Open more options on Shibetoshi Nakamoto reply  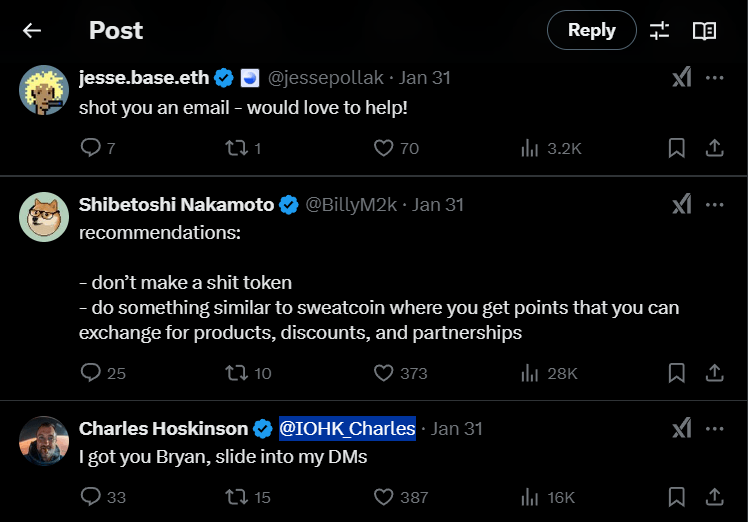point(714,204)
